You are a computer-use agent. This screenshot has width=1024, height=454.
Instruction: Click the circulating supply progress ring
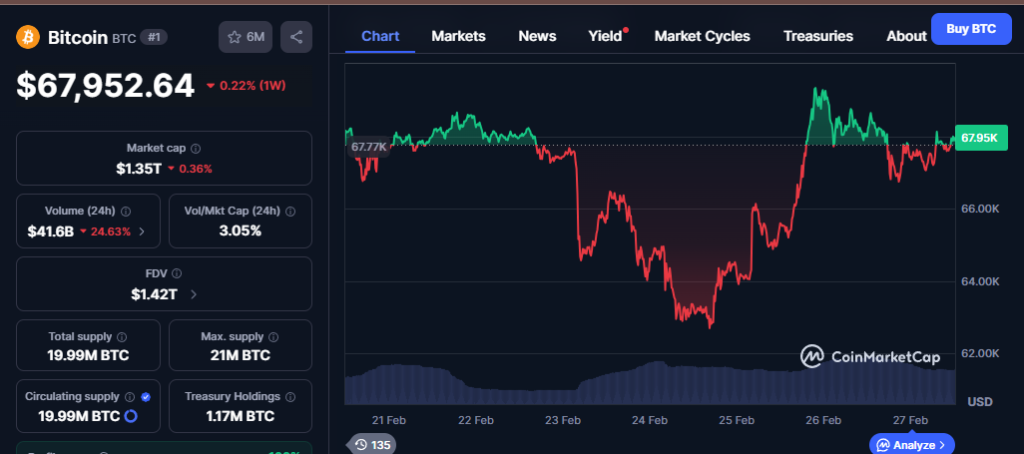130,416
